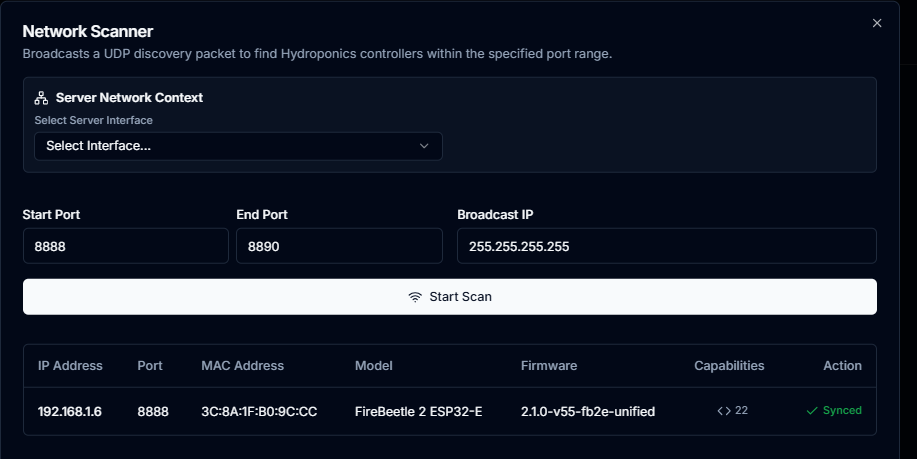Select the IP address 192.168.1.6 cell
This screenshot has height=459, width=917.
(70, 412)
